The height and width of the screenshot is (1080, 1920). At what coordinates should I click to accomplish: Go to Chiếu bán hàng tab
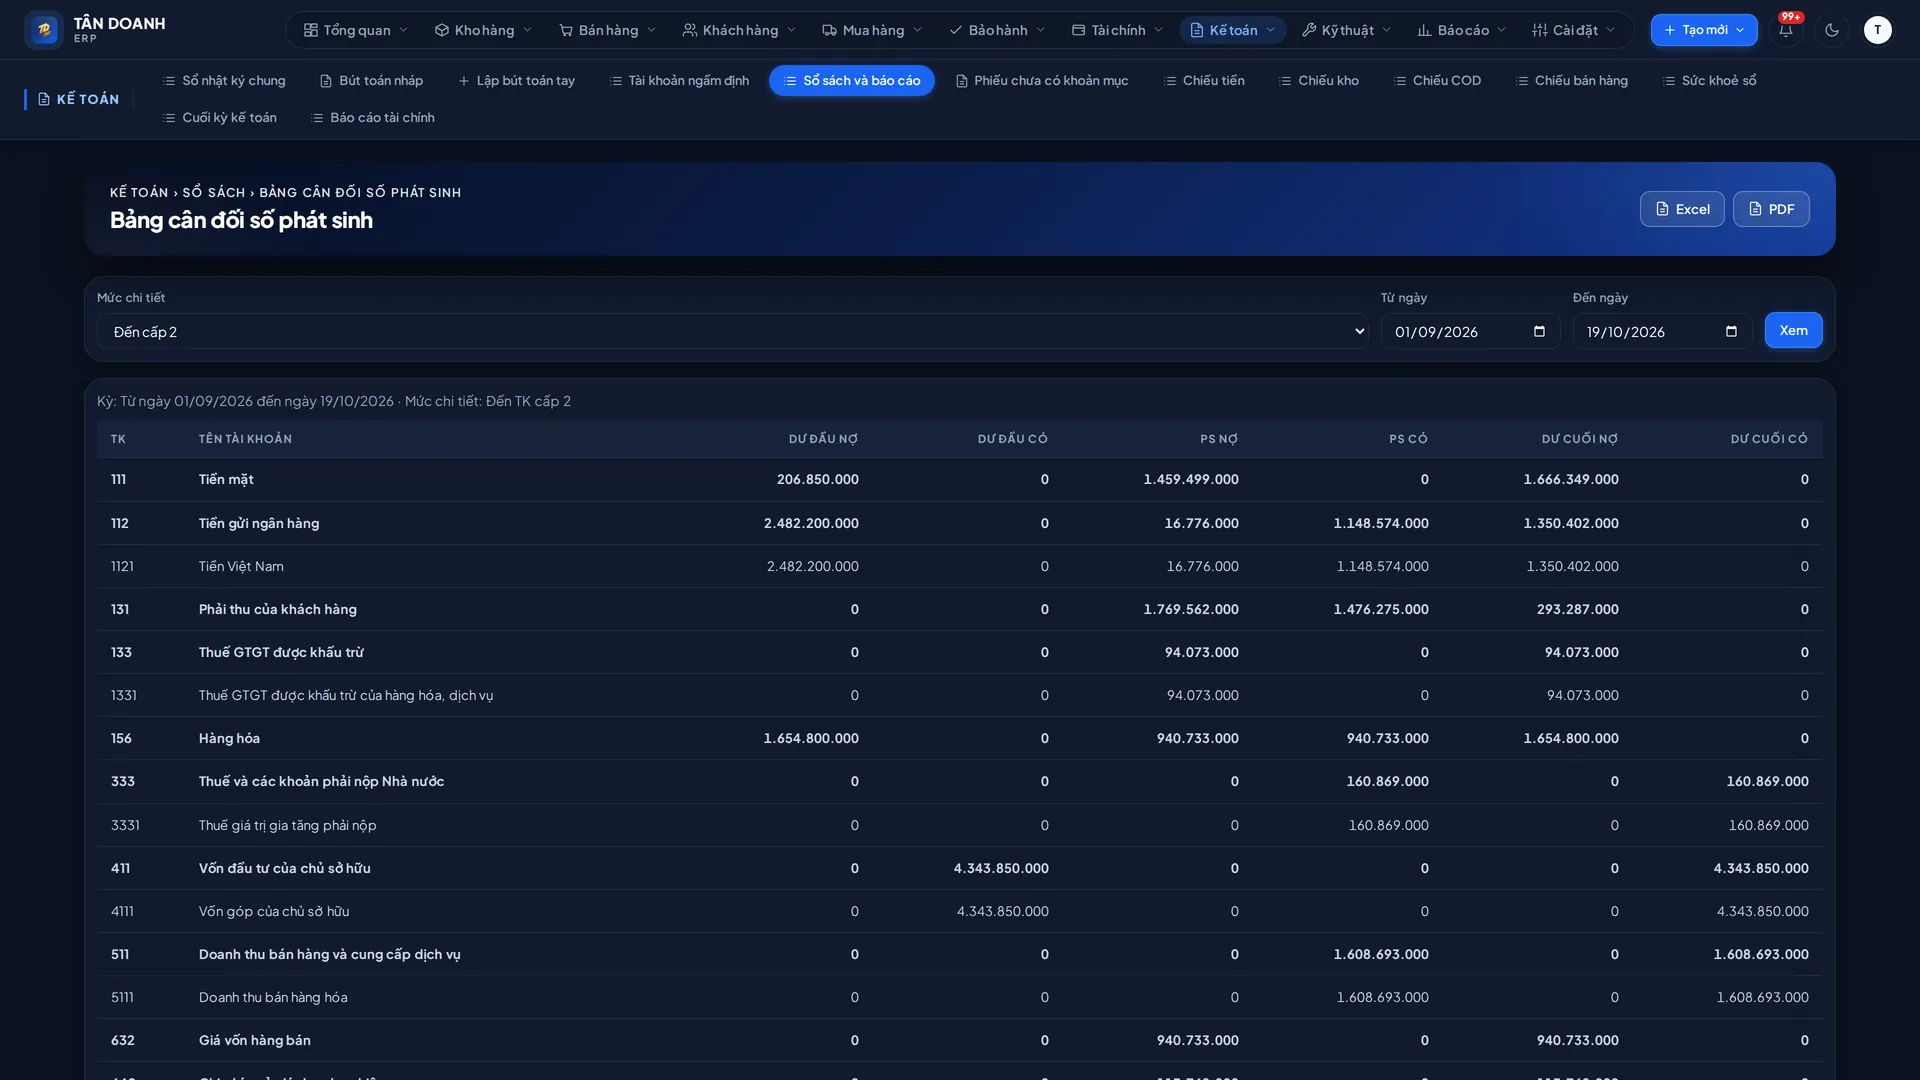pos(1572,80)
